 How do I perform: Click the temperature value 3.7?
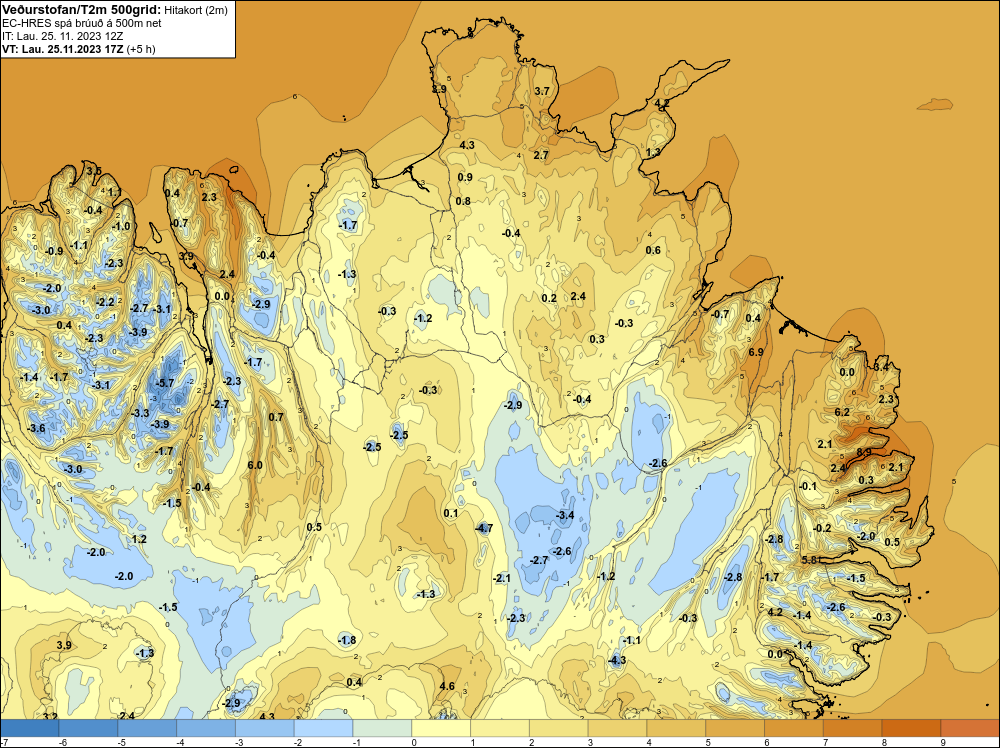[x=541, y=91]
